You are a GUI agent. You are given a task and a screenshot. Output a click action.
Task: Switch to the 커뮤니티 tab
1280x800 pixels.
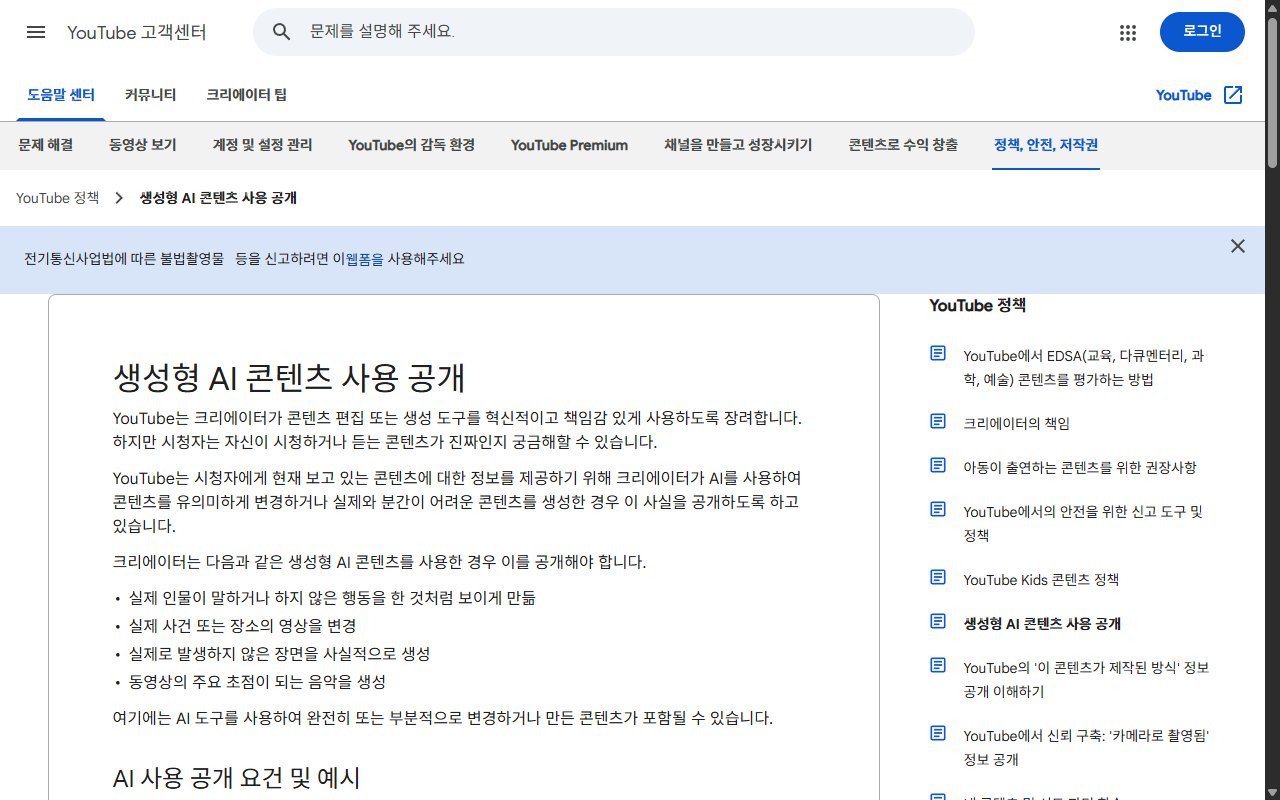point(151,95)
